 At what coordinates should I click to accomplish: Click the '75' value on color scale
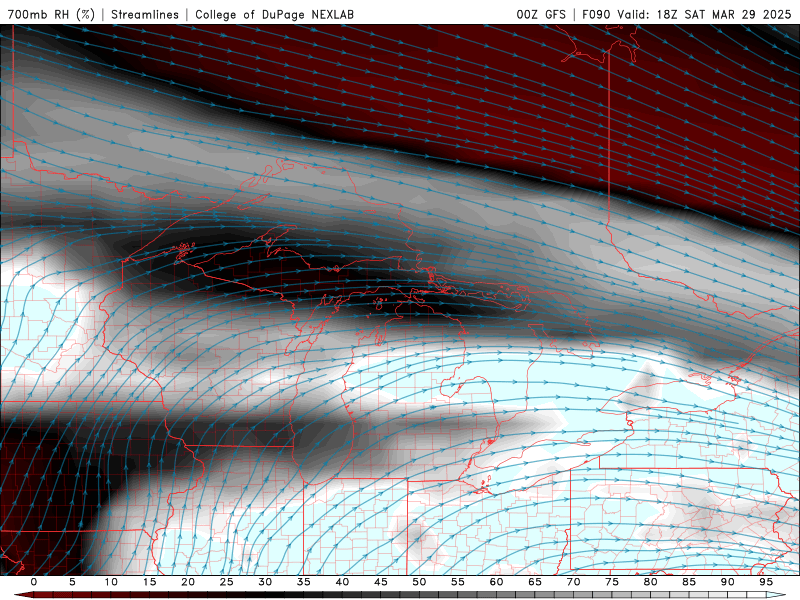point(612,582)
